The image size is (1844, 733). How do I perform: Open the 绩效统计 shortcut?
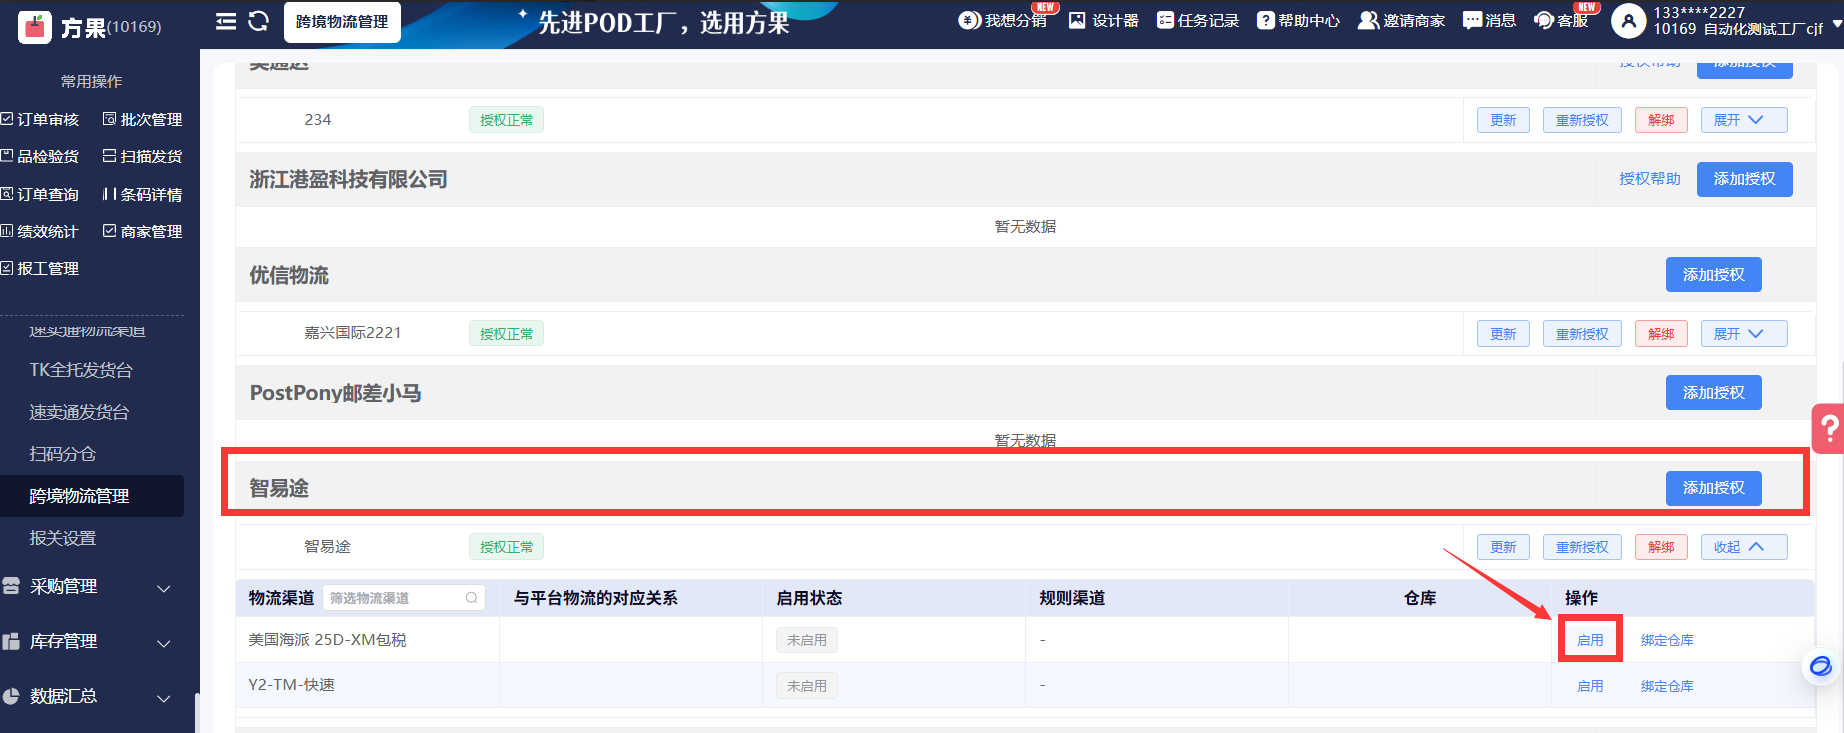[x=40, y=231]
